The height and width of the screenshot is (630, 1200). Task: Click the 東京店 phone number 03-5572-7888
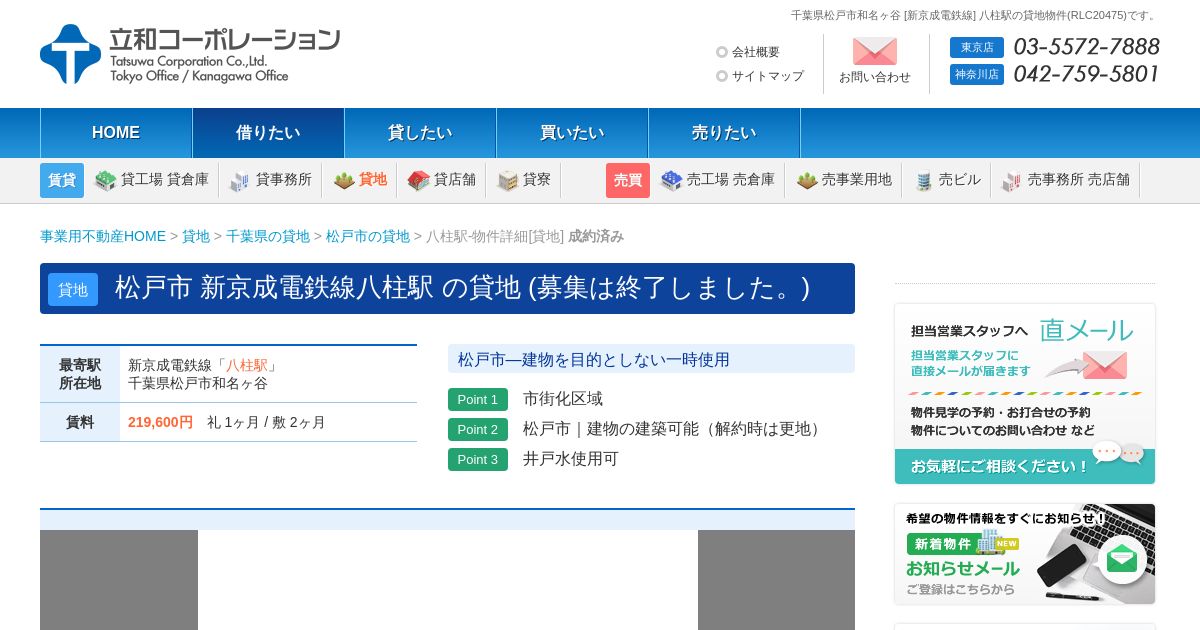[x=1087, y=47]
